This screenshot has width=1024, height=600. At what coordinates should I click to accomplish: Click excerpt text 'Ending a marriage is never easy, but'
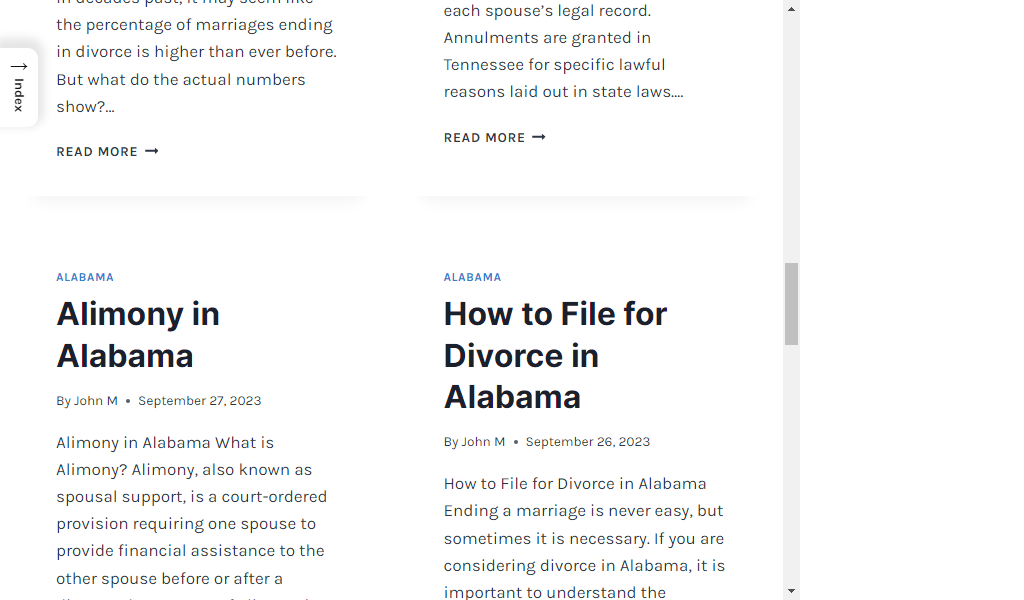tap(583, 511)
